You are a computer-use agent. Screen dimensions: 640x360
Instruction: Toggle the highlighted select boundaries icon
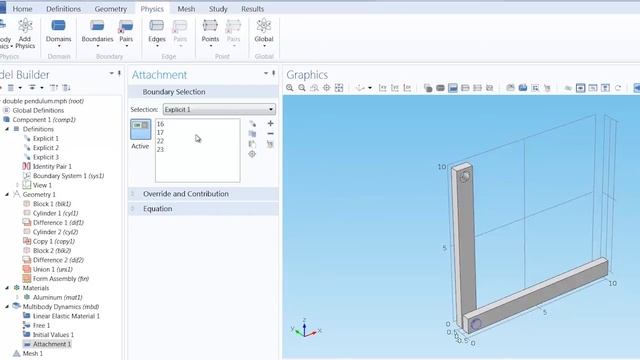(x=453, y=88)
